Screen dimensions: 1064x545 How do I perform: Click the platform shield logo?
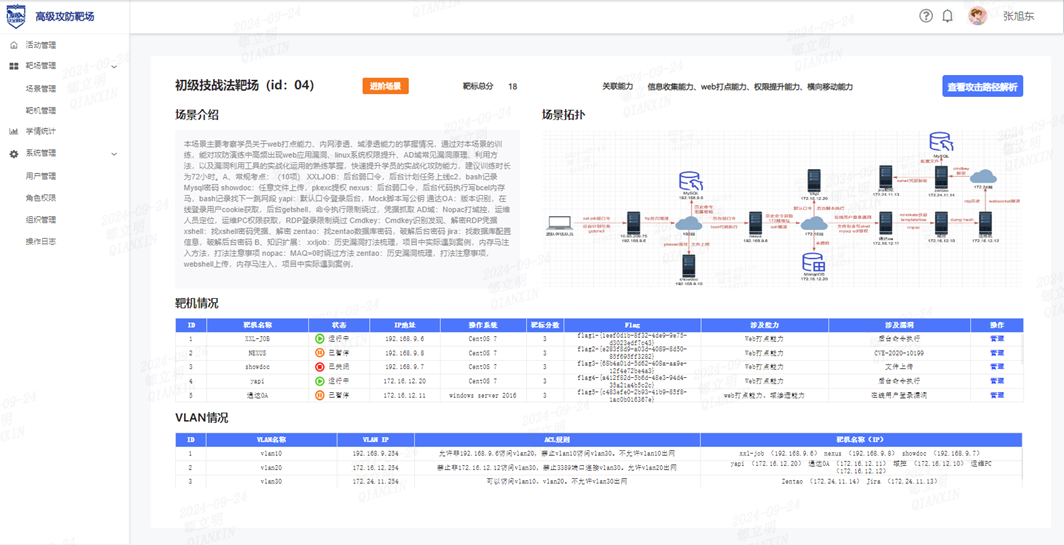click(16, 16)
